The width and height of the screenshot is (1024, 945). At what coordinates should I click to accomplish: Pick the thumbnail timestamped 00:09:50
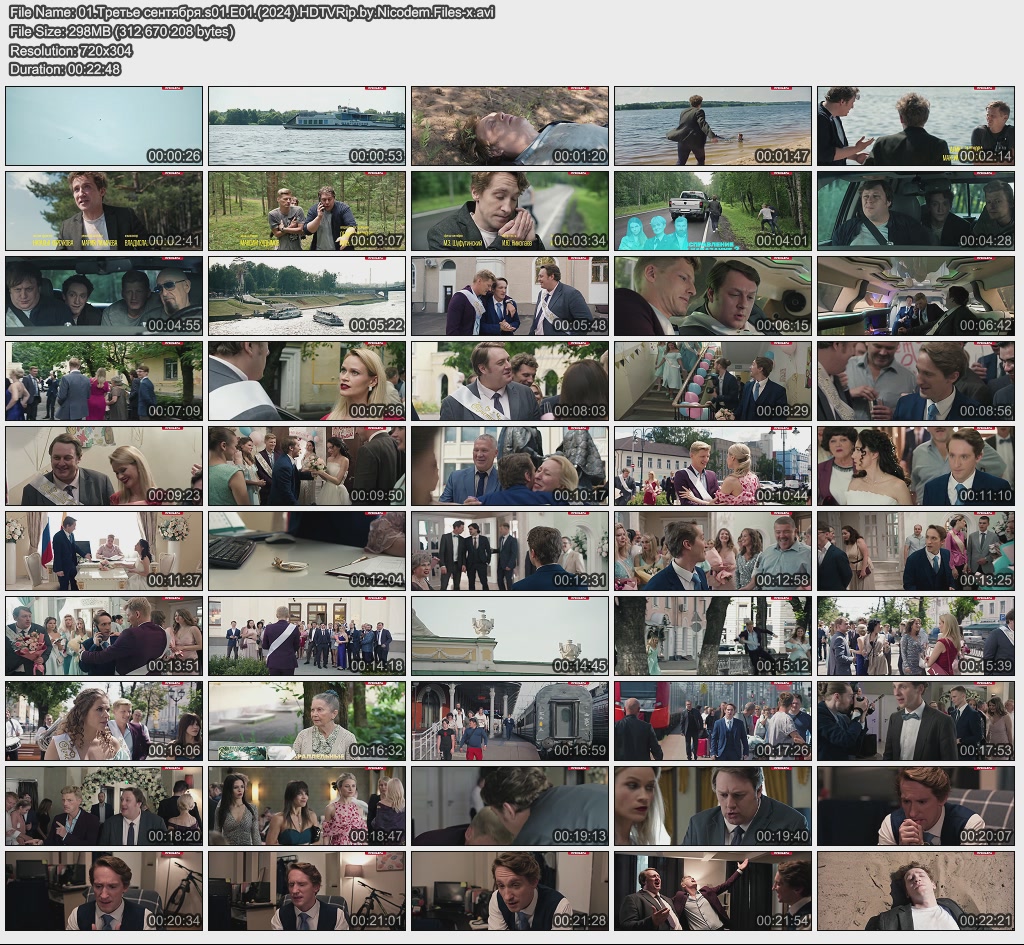(307, 466)
